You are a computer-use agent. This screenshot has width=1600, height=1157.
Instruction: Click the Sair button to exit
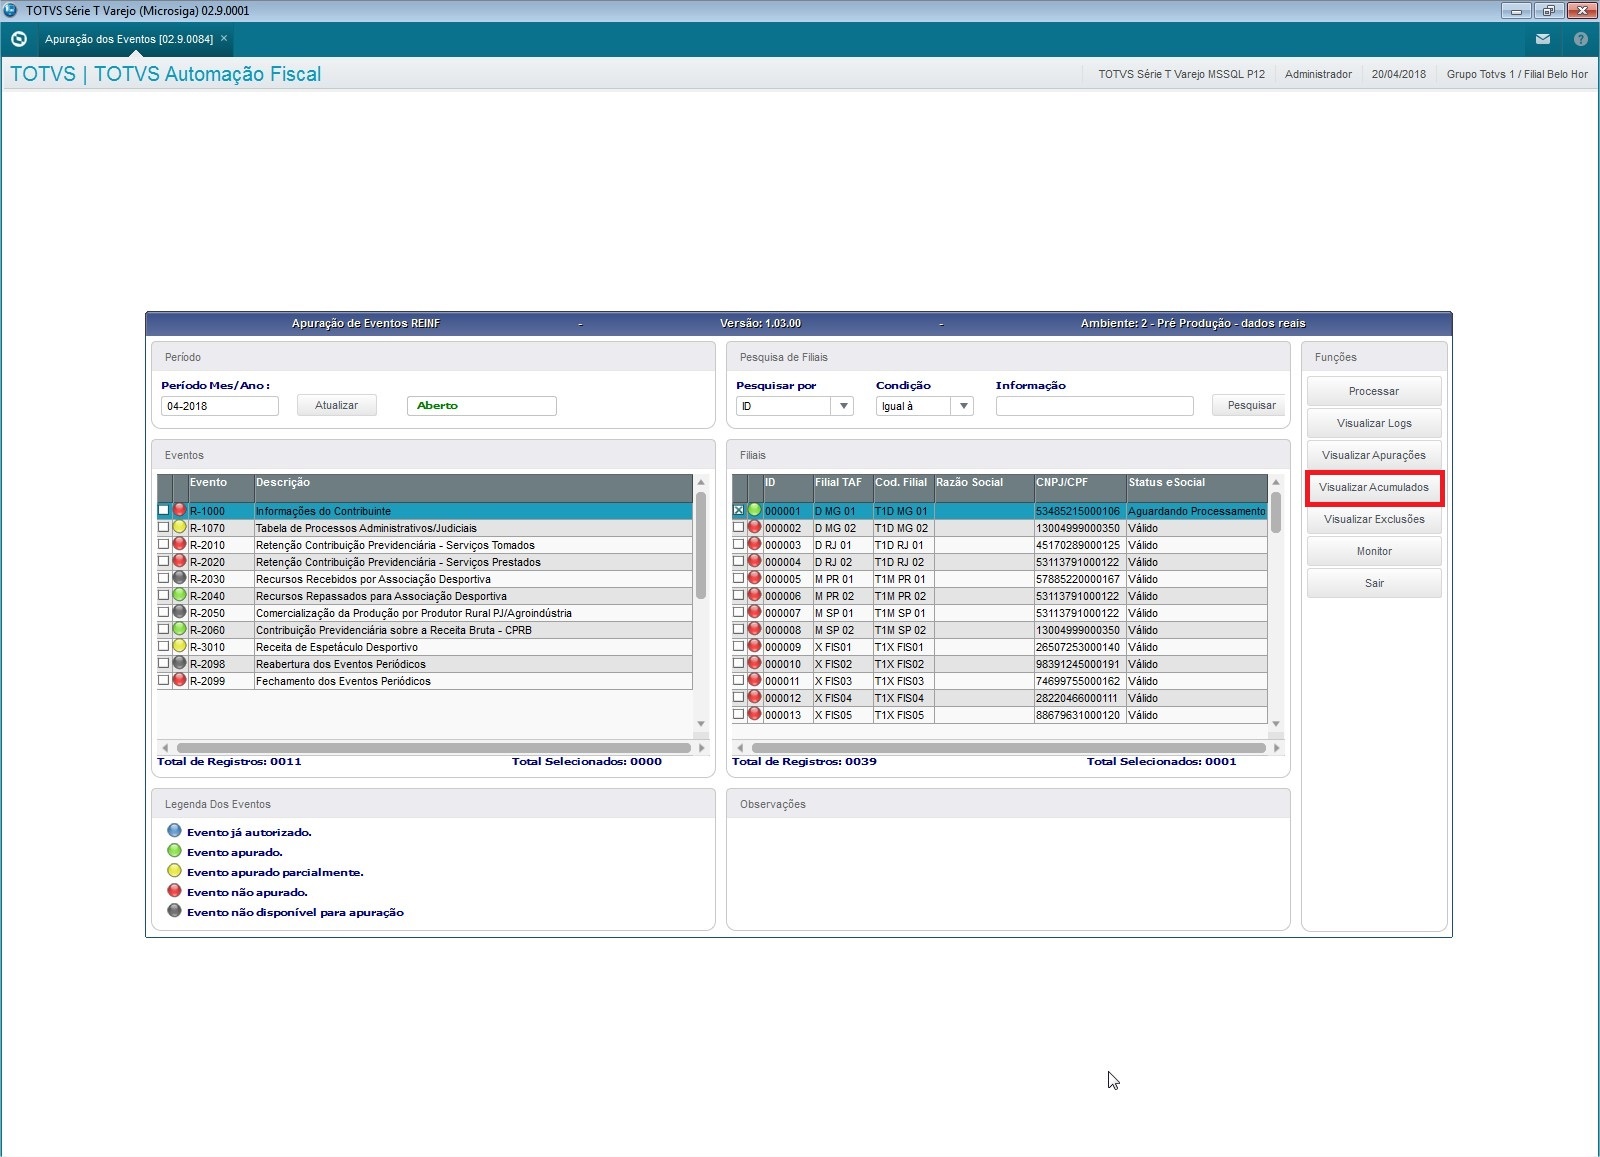pyautogui.click(x=1374, y=583)
